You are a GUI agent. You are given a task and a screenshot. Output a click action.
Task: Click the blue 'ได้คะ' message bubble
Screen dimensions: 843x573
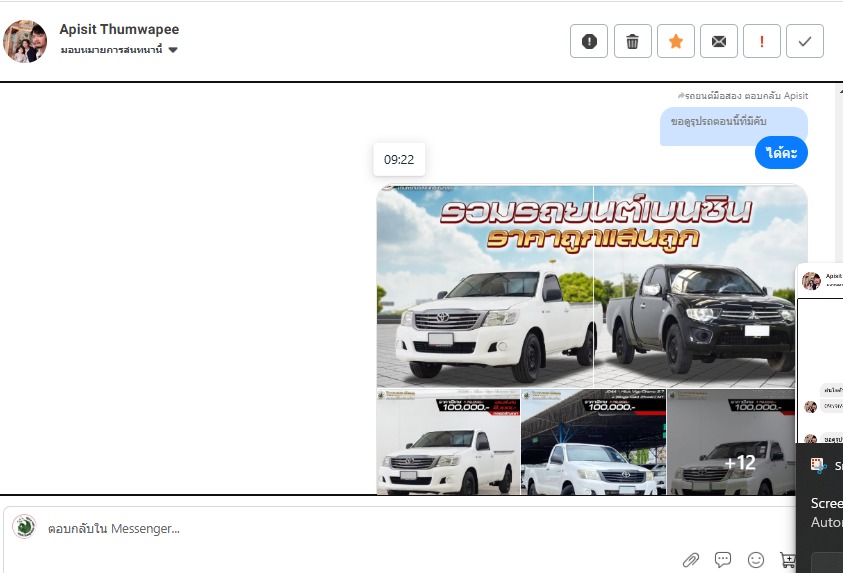[780, 153]
